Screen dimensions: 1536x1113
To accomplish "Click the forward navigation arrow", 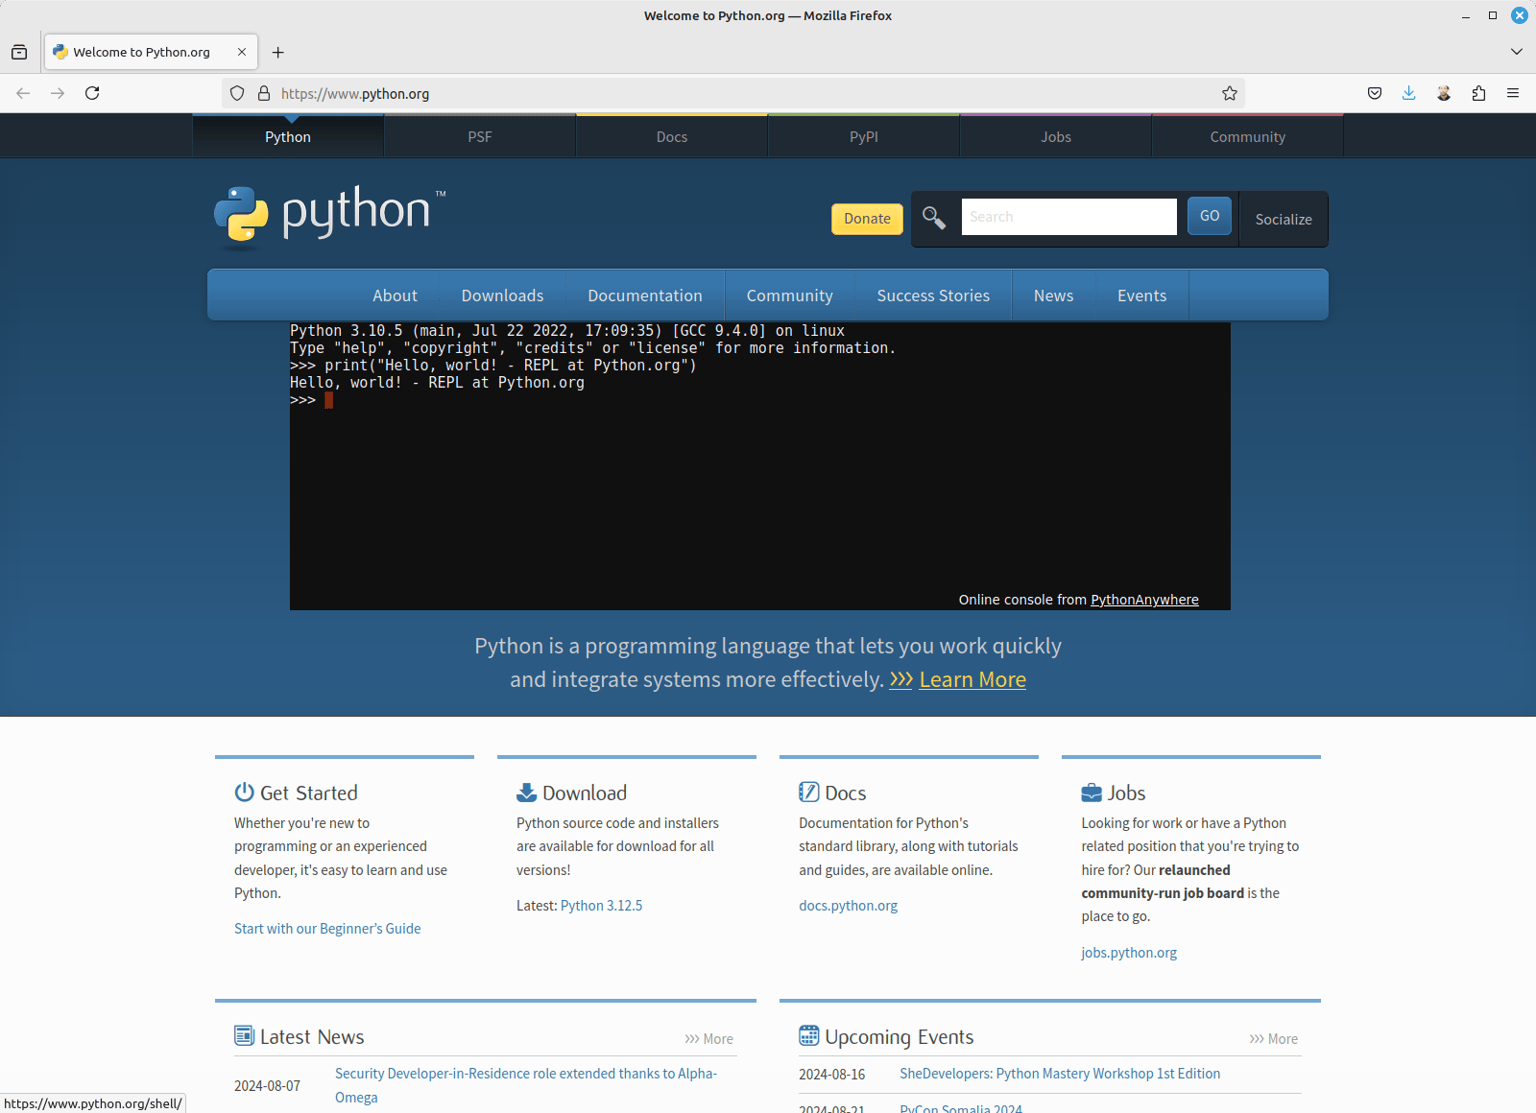I will point(58,93).
